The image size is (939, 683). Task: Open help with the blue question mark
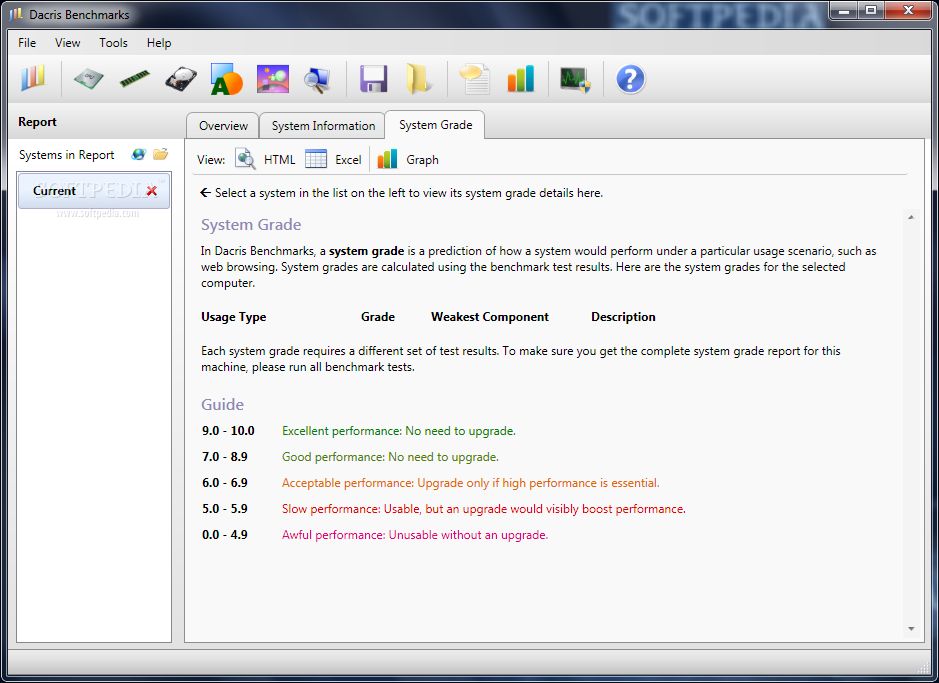coord(630,79)
